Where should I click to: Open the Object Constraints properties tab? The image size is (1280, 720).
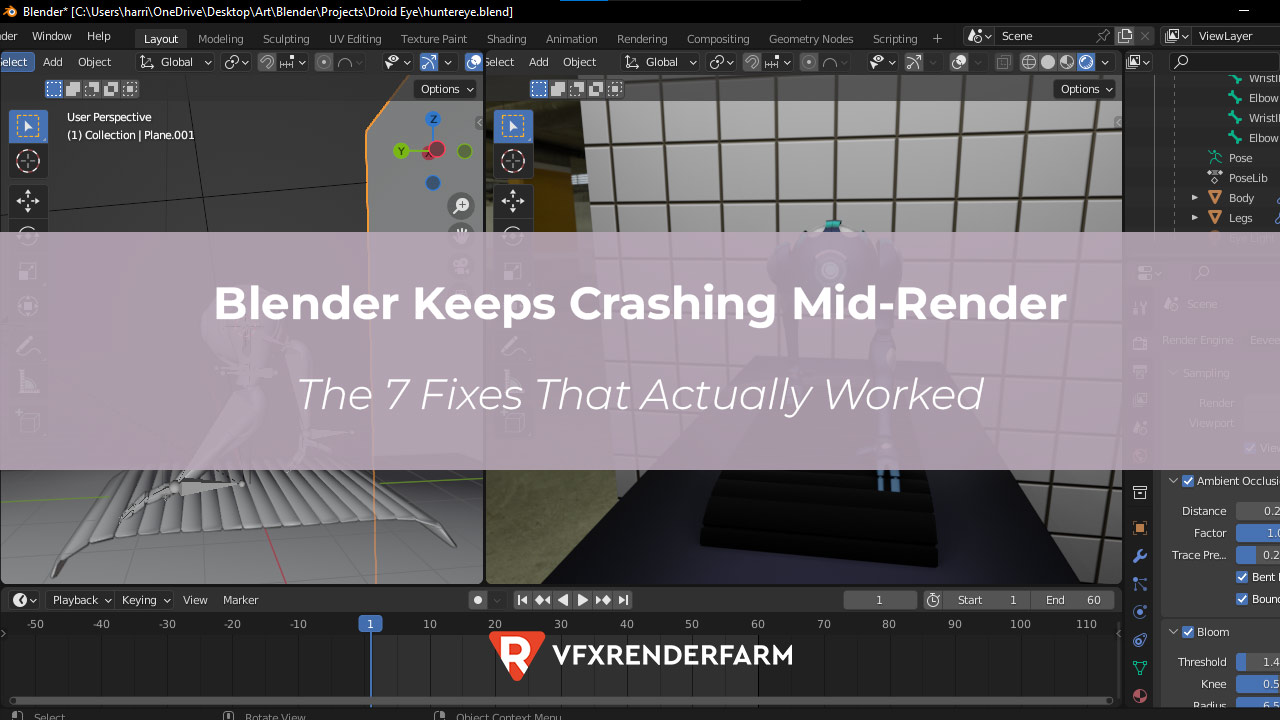[1139, 640]
